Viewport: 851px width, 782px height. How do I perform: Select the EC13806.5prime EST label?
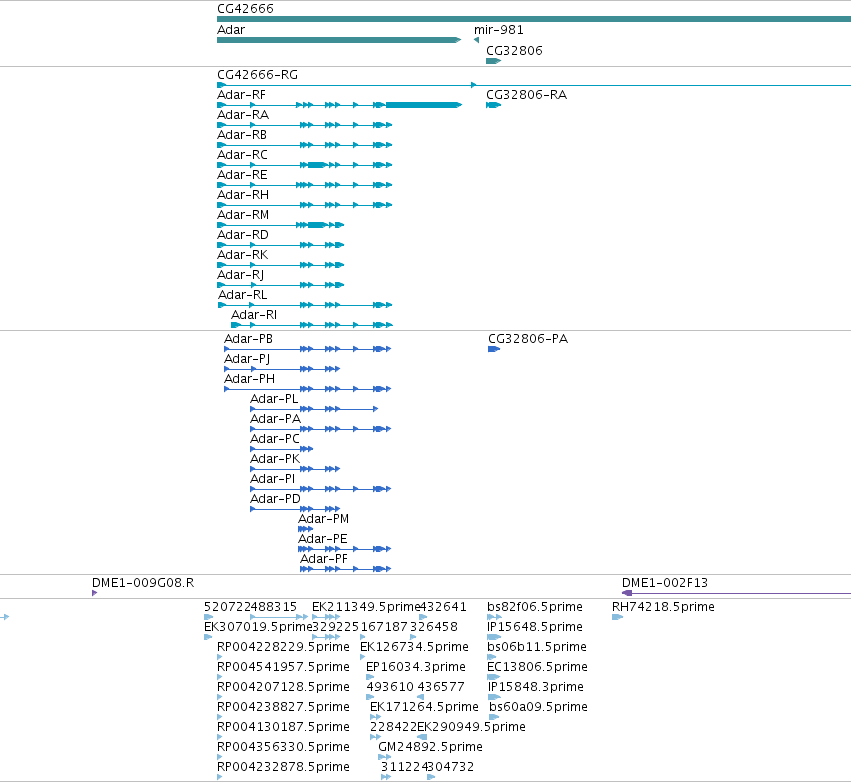pyautogui.click(x=537, y=667)
